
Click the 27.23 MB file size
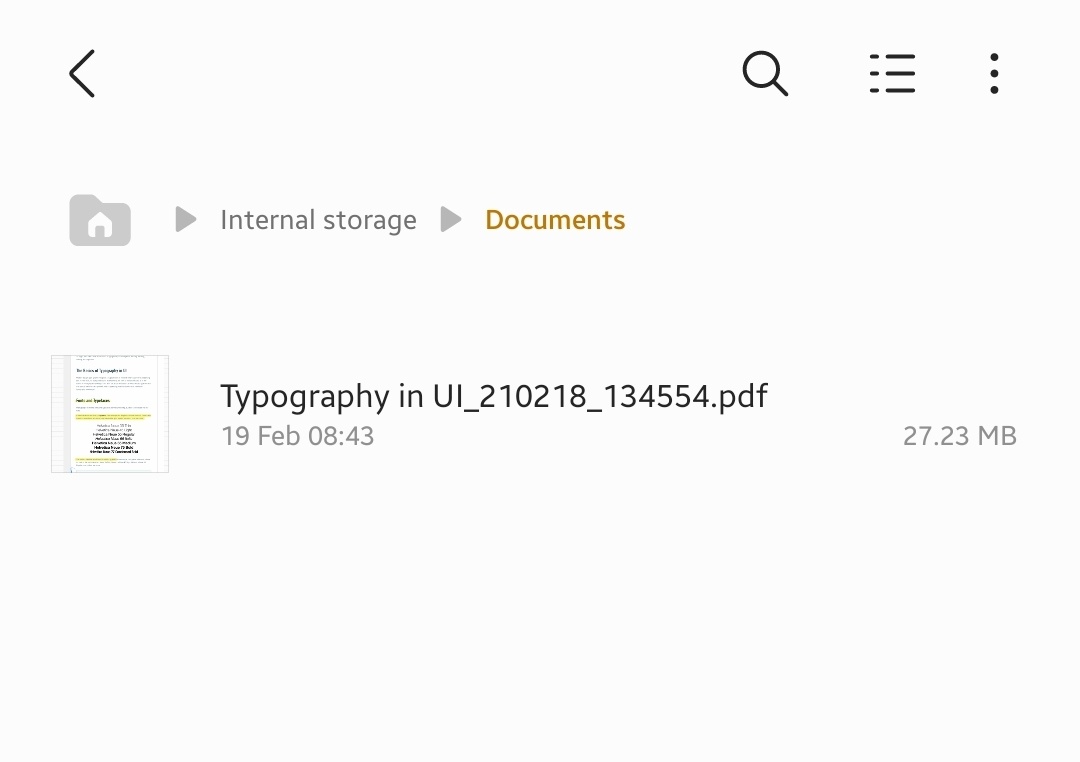coord(959,436)
